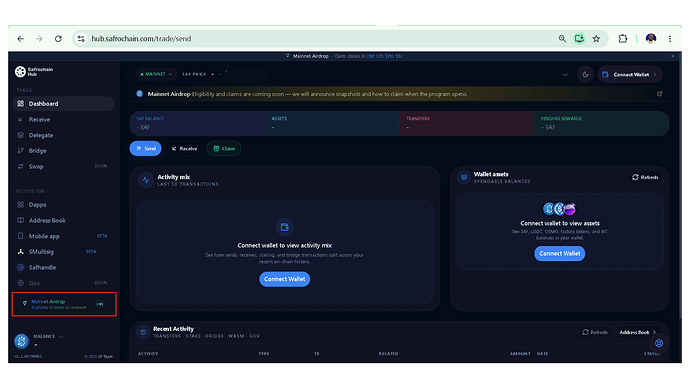Screen dimensions: 690x388
Task: Reload the page with the refresh icon
Action: coord(58,39)
